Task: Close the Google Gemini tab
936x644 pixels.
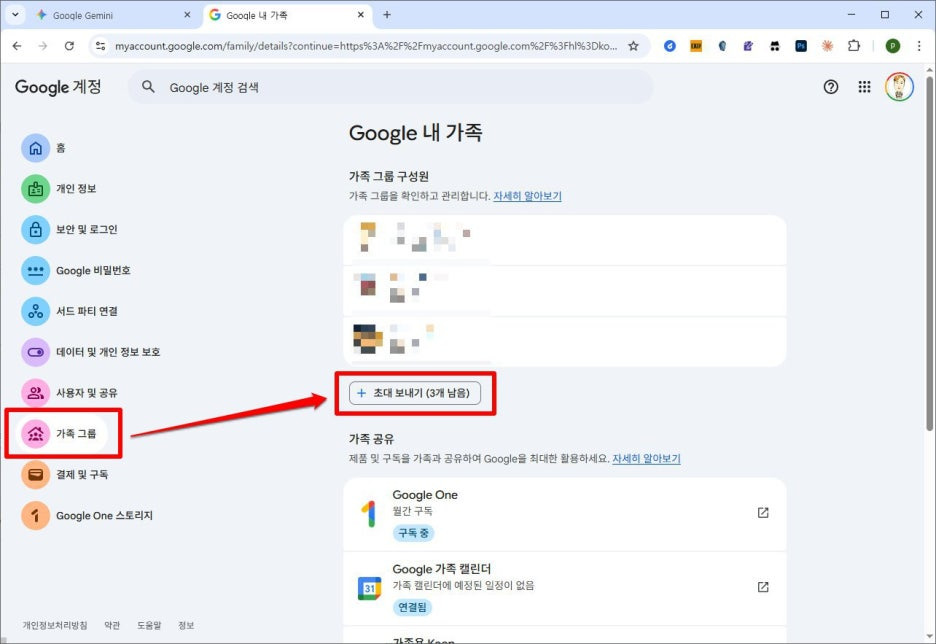Action: [187, 15]
